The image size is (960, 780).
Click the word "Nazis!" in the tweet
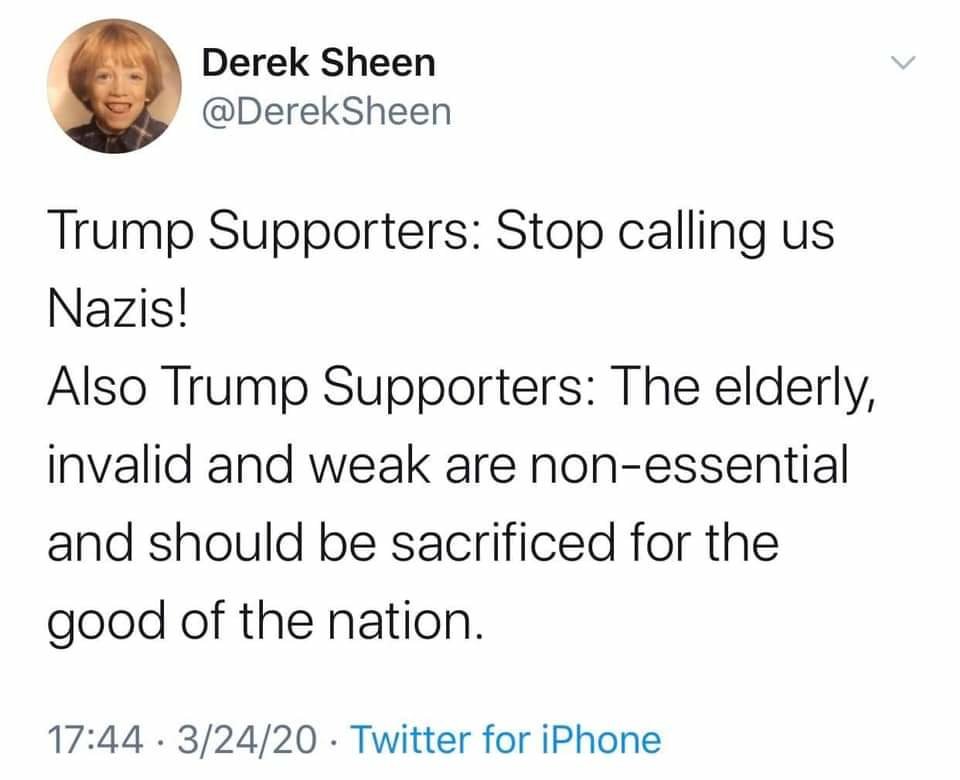click(x=117, y=309)
